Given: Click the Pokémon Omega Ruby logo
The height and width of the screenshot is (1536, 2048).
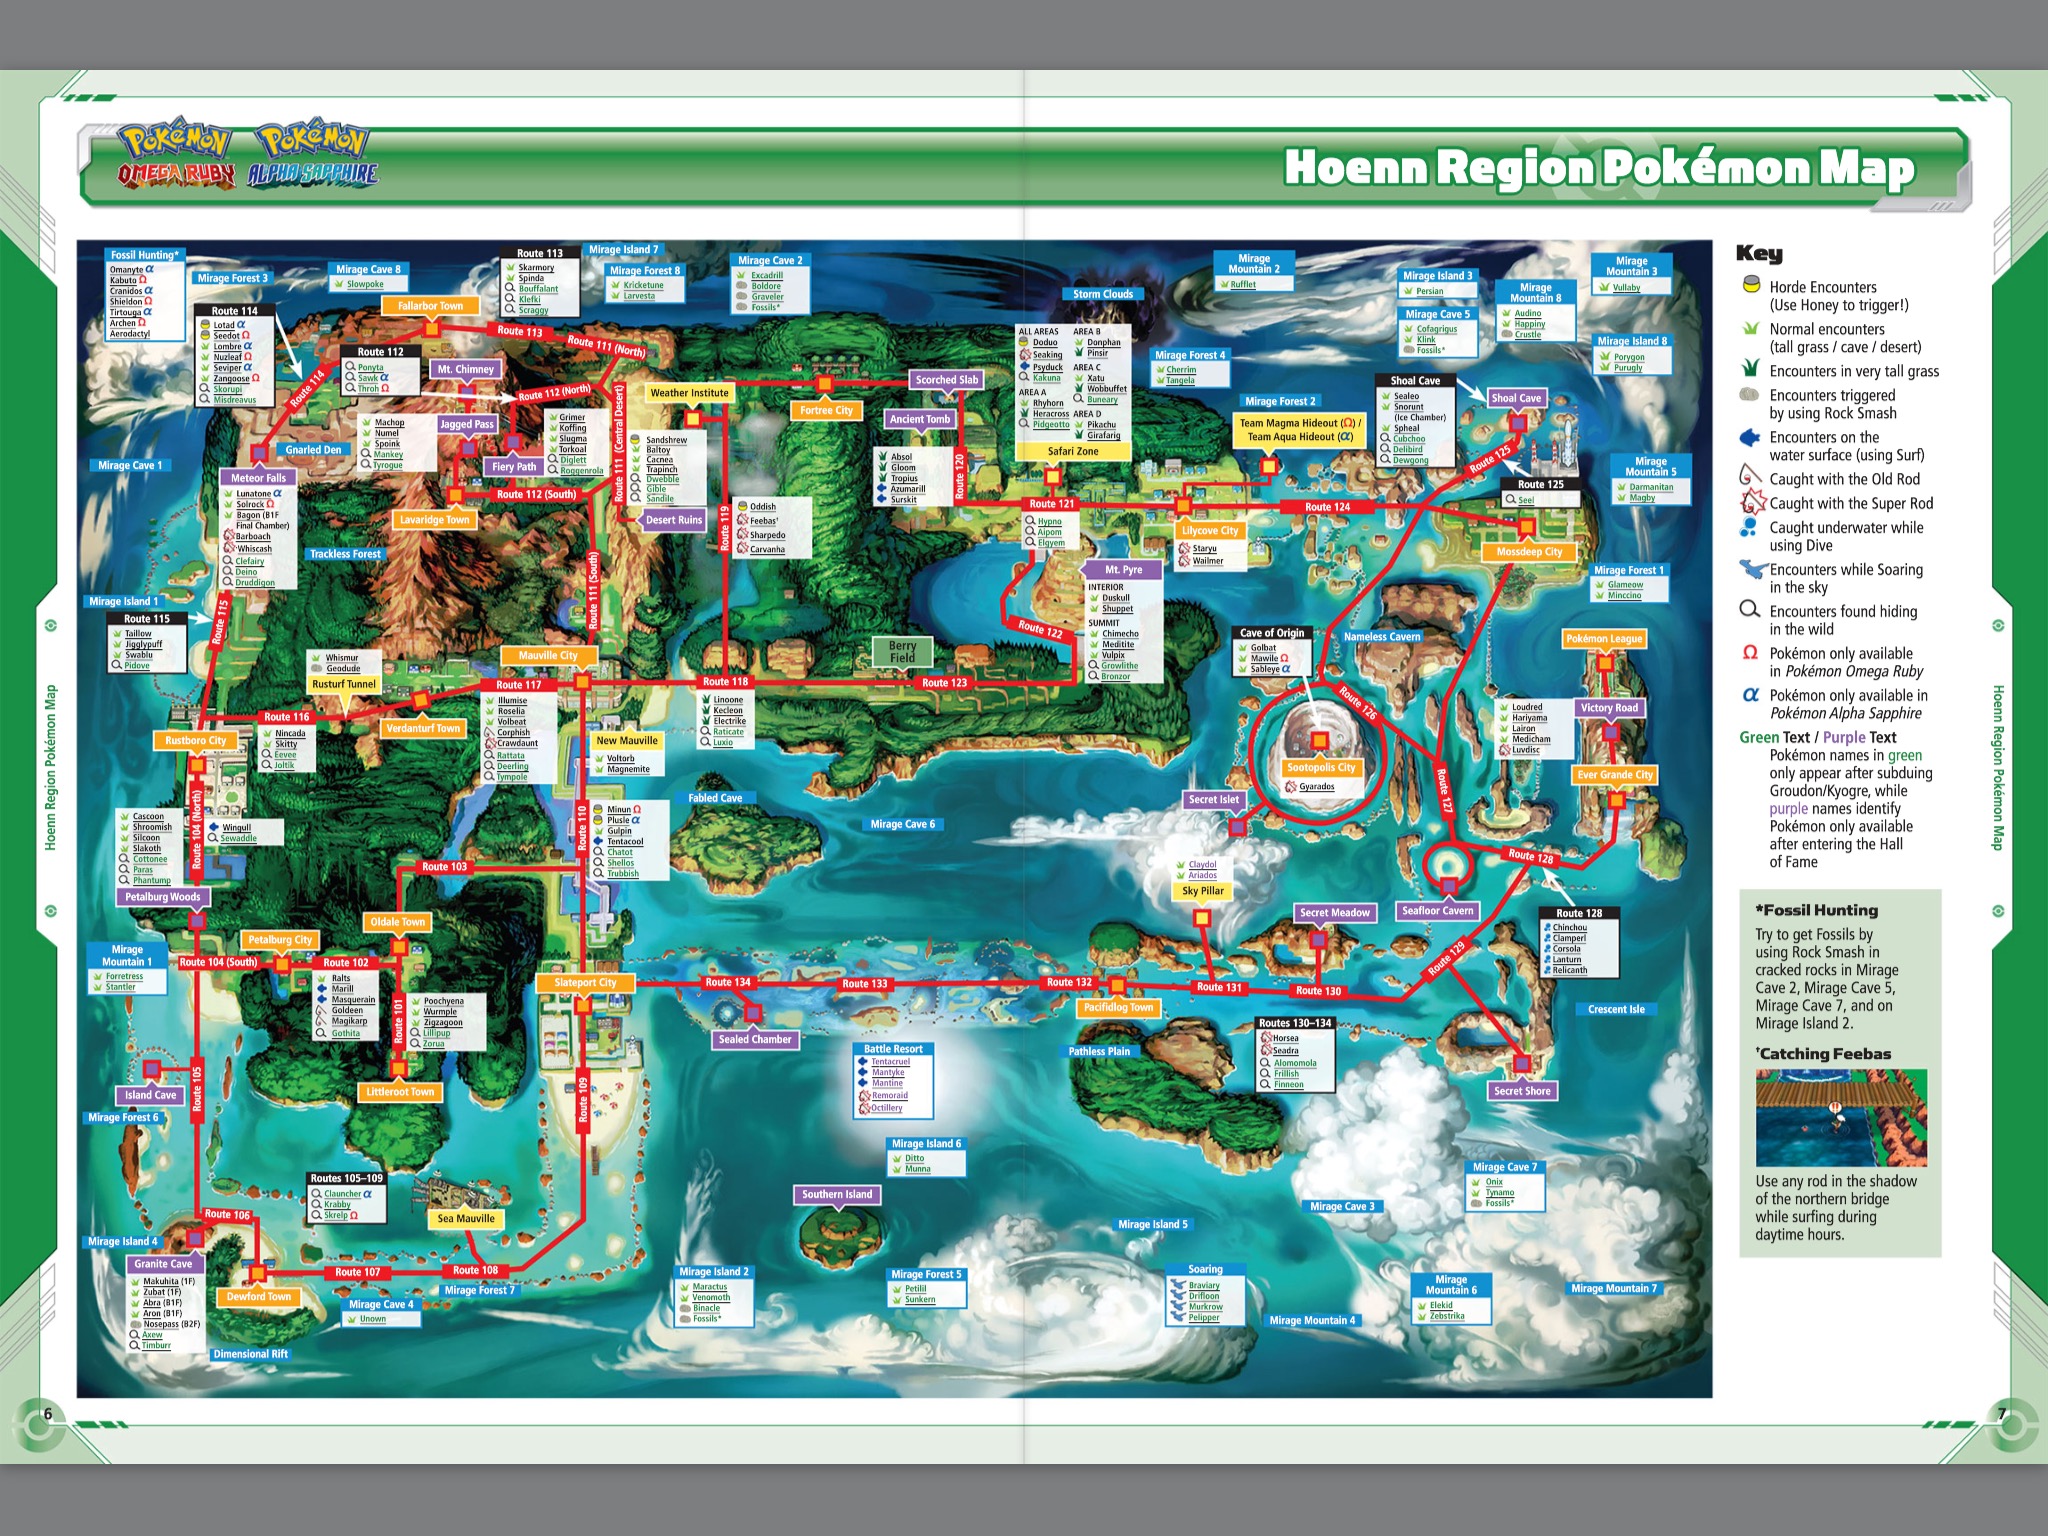Looking at the screenshot, I should [x=176, y=156].
